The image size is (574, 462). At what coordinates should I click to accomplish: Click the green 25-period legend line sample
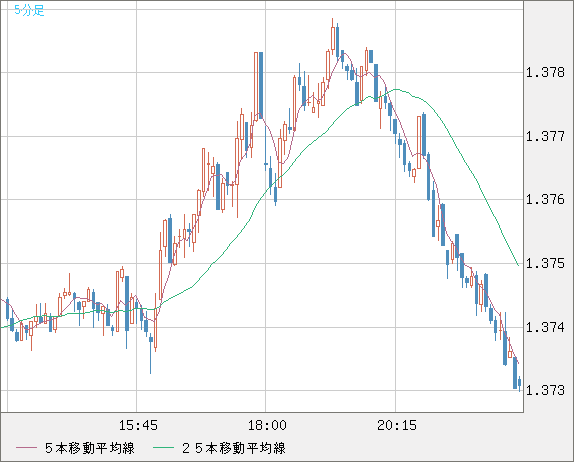pos(163,448)
